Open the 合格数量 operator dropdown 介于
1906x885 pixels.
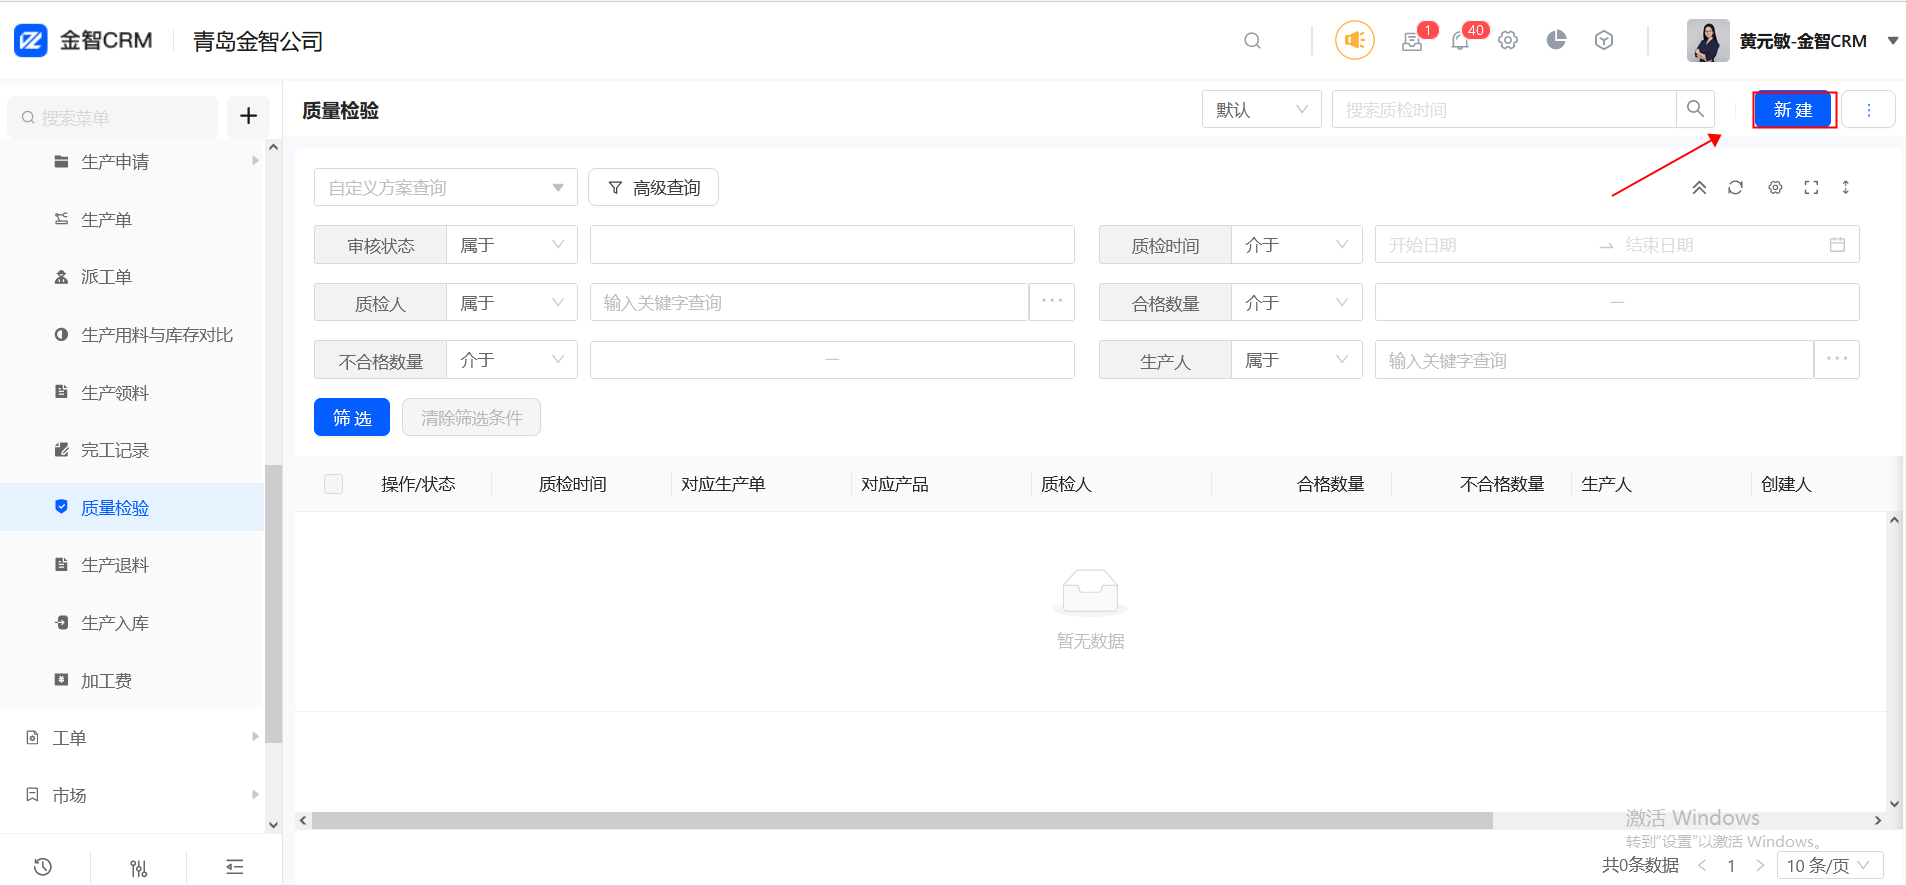1297,303
